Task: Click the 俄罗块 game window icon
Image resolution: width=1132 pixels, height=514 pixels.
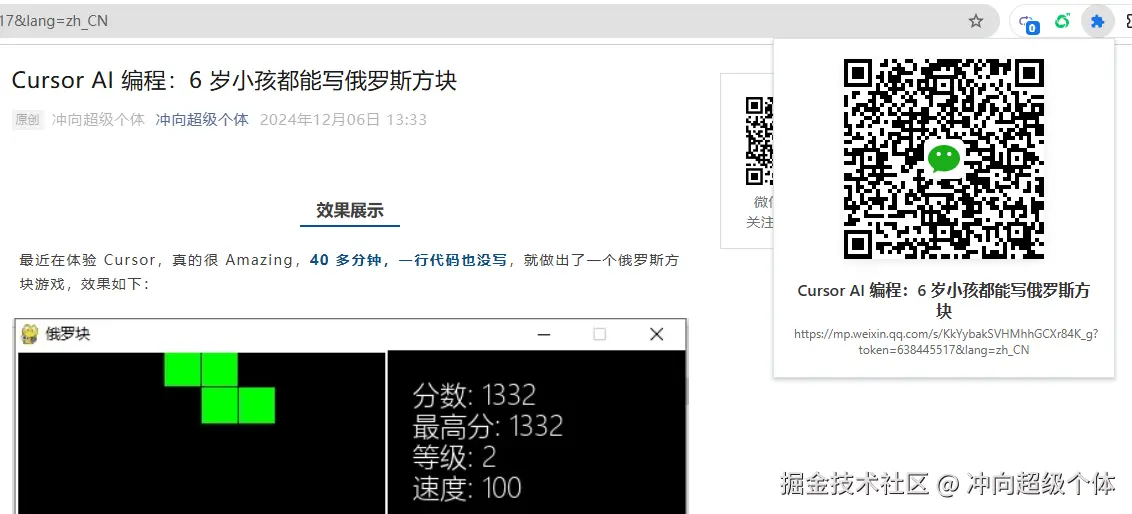Action: [x=30, y=334]
